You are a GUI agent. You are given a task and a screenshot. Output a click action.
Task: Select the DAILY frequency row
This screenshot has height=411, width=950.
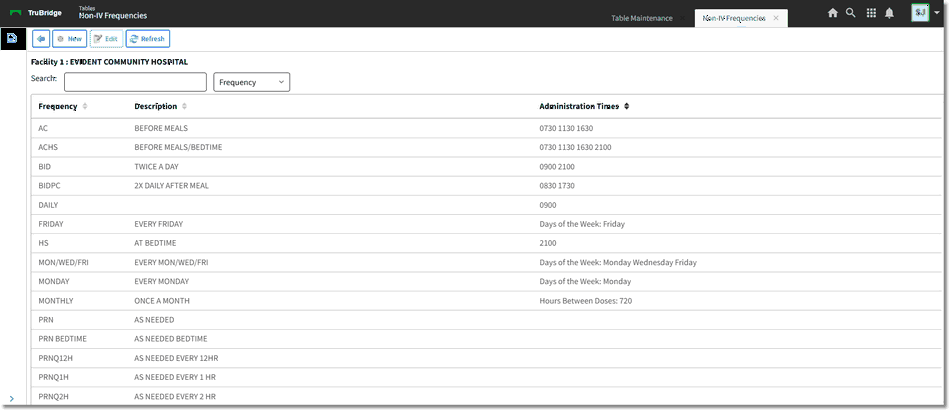click(487, 205)
